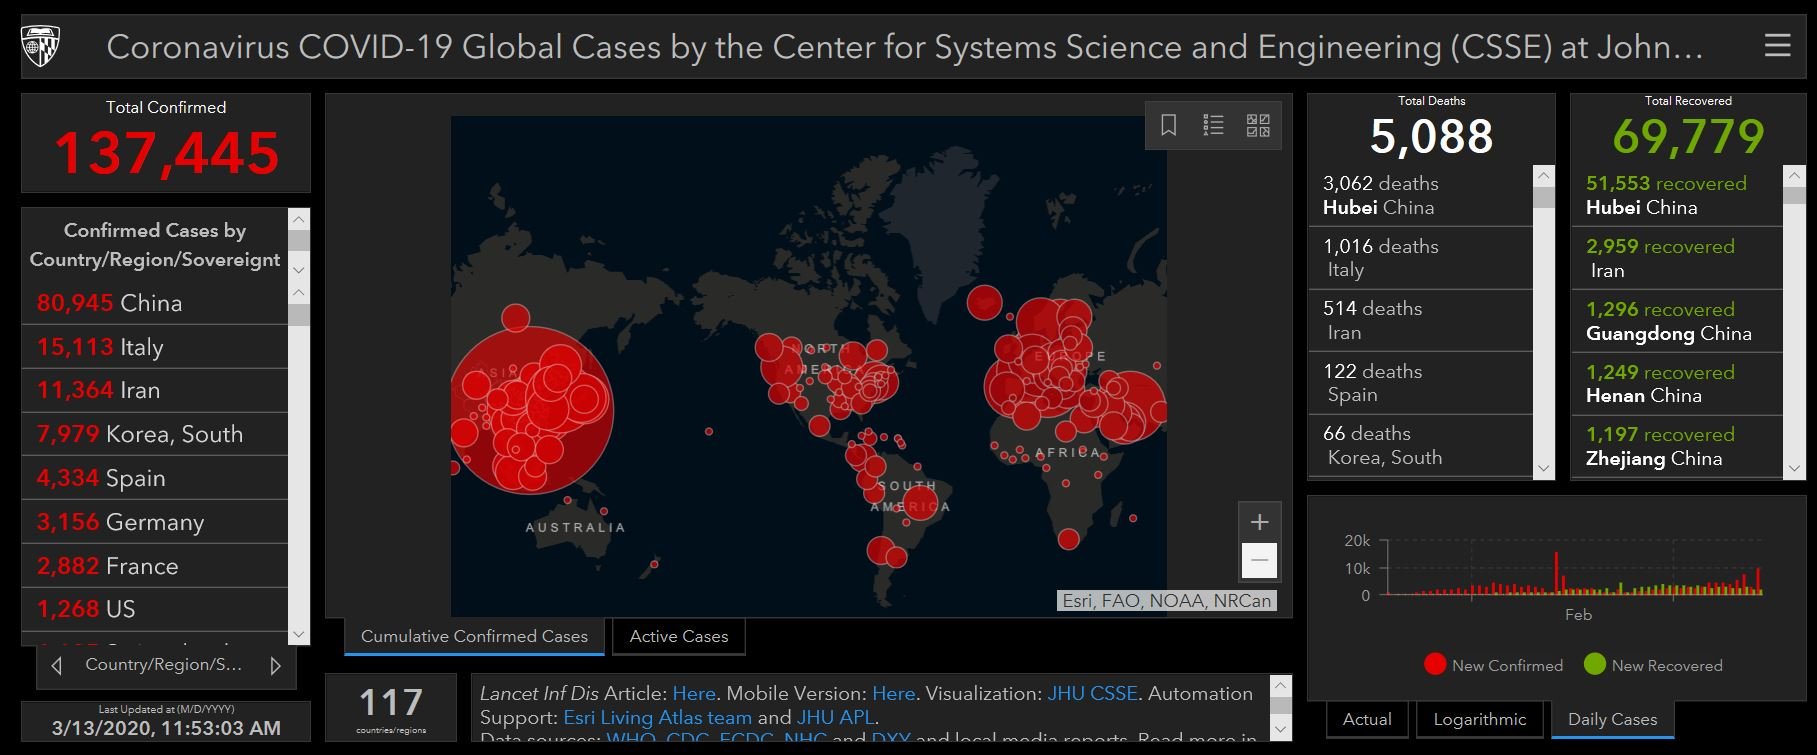The image size is (1817, 755).
Task: Switch to Active Cases tab
Action: point(679,636)
